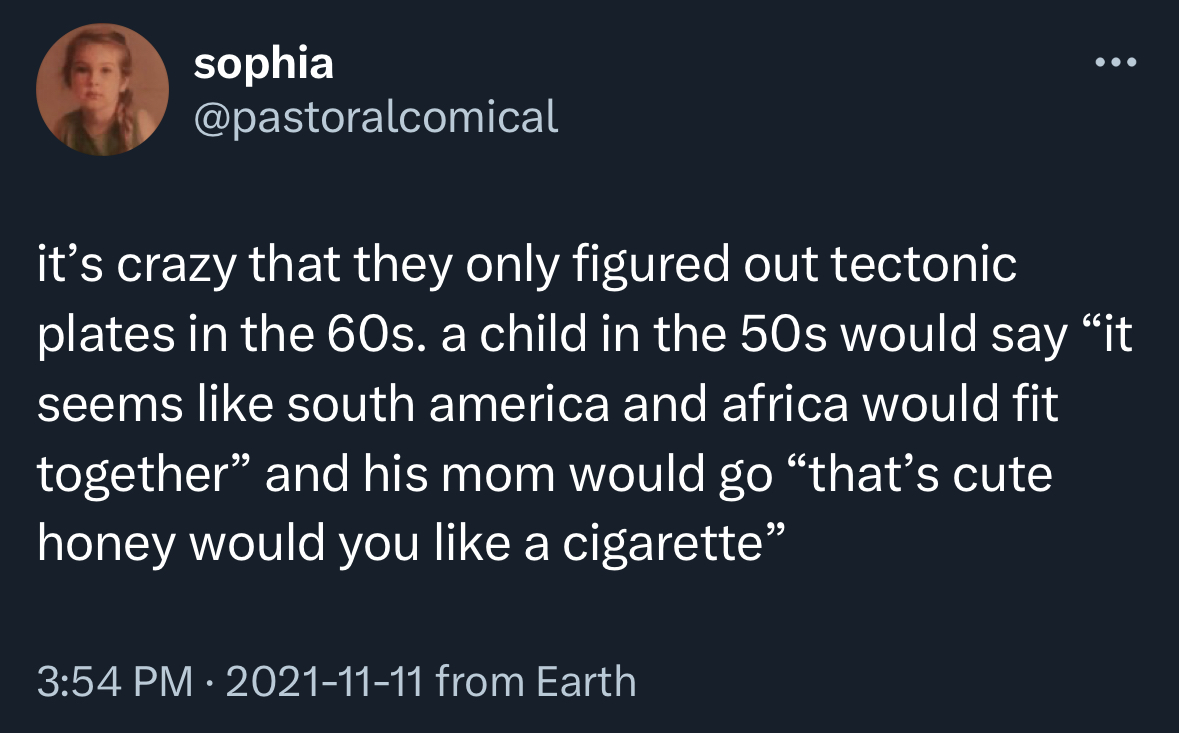Click sophia's profile avatar picture

point(102,90)
